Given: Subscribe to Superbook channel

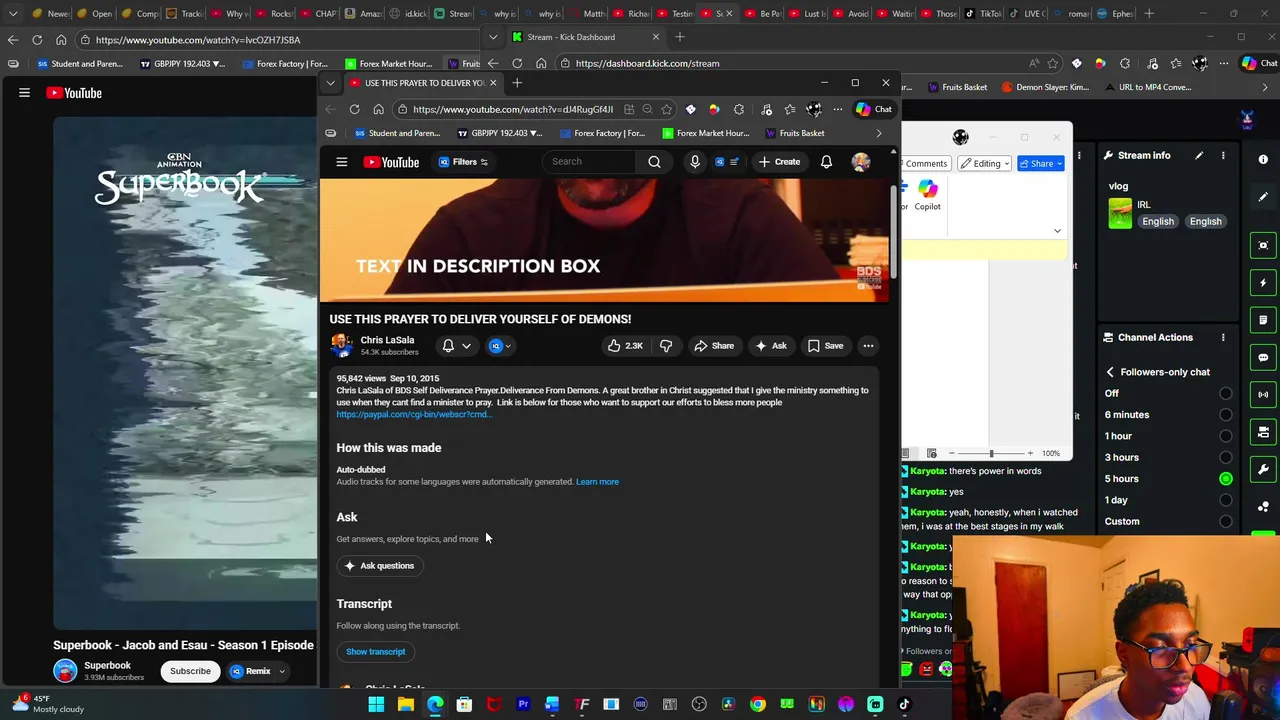Looking at the screenshot, I should pos(190,671).
